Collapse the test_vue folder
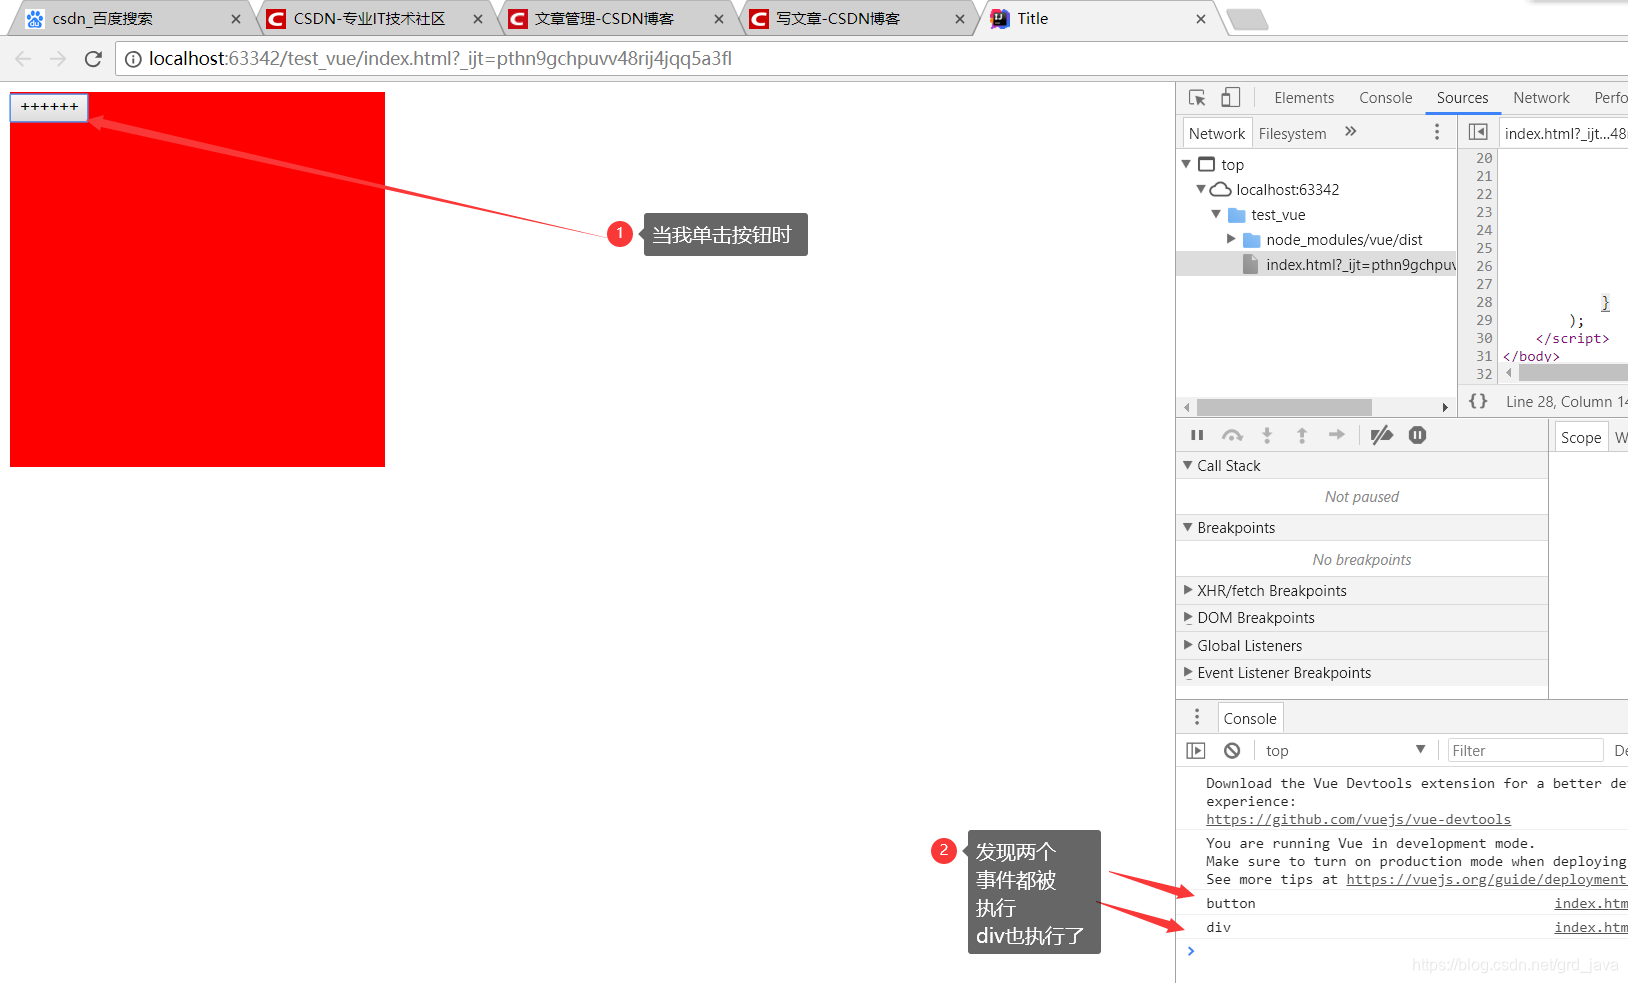This screenshot has height=983, width=1628. (x=1216, y=214)
